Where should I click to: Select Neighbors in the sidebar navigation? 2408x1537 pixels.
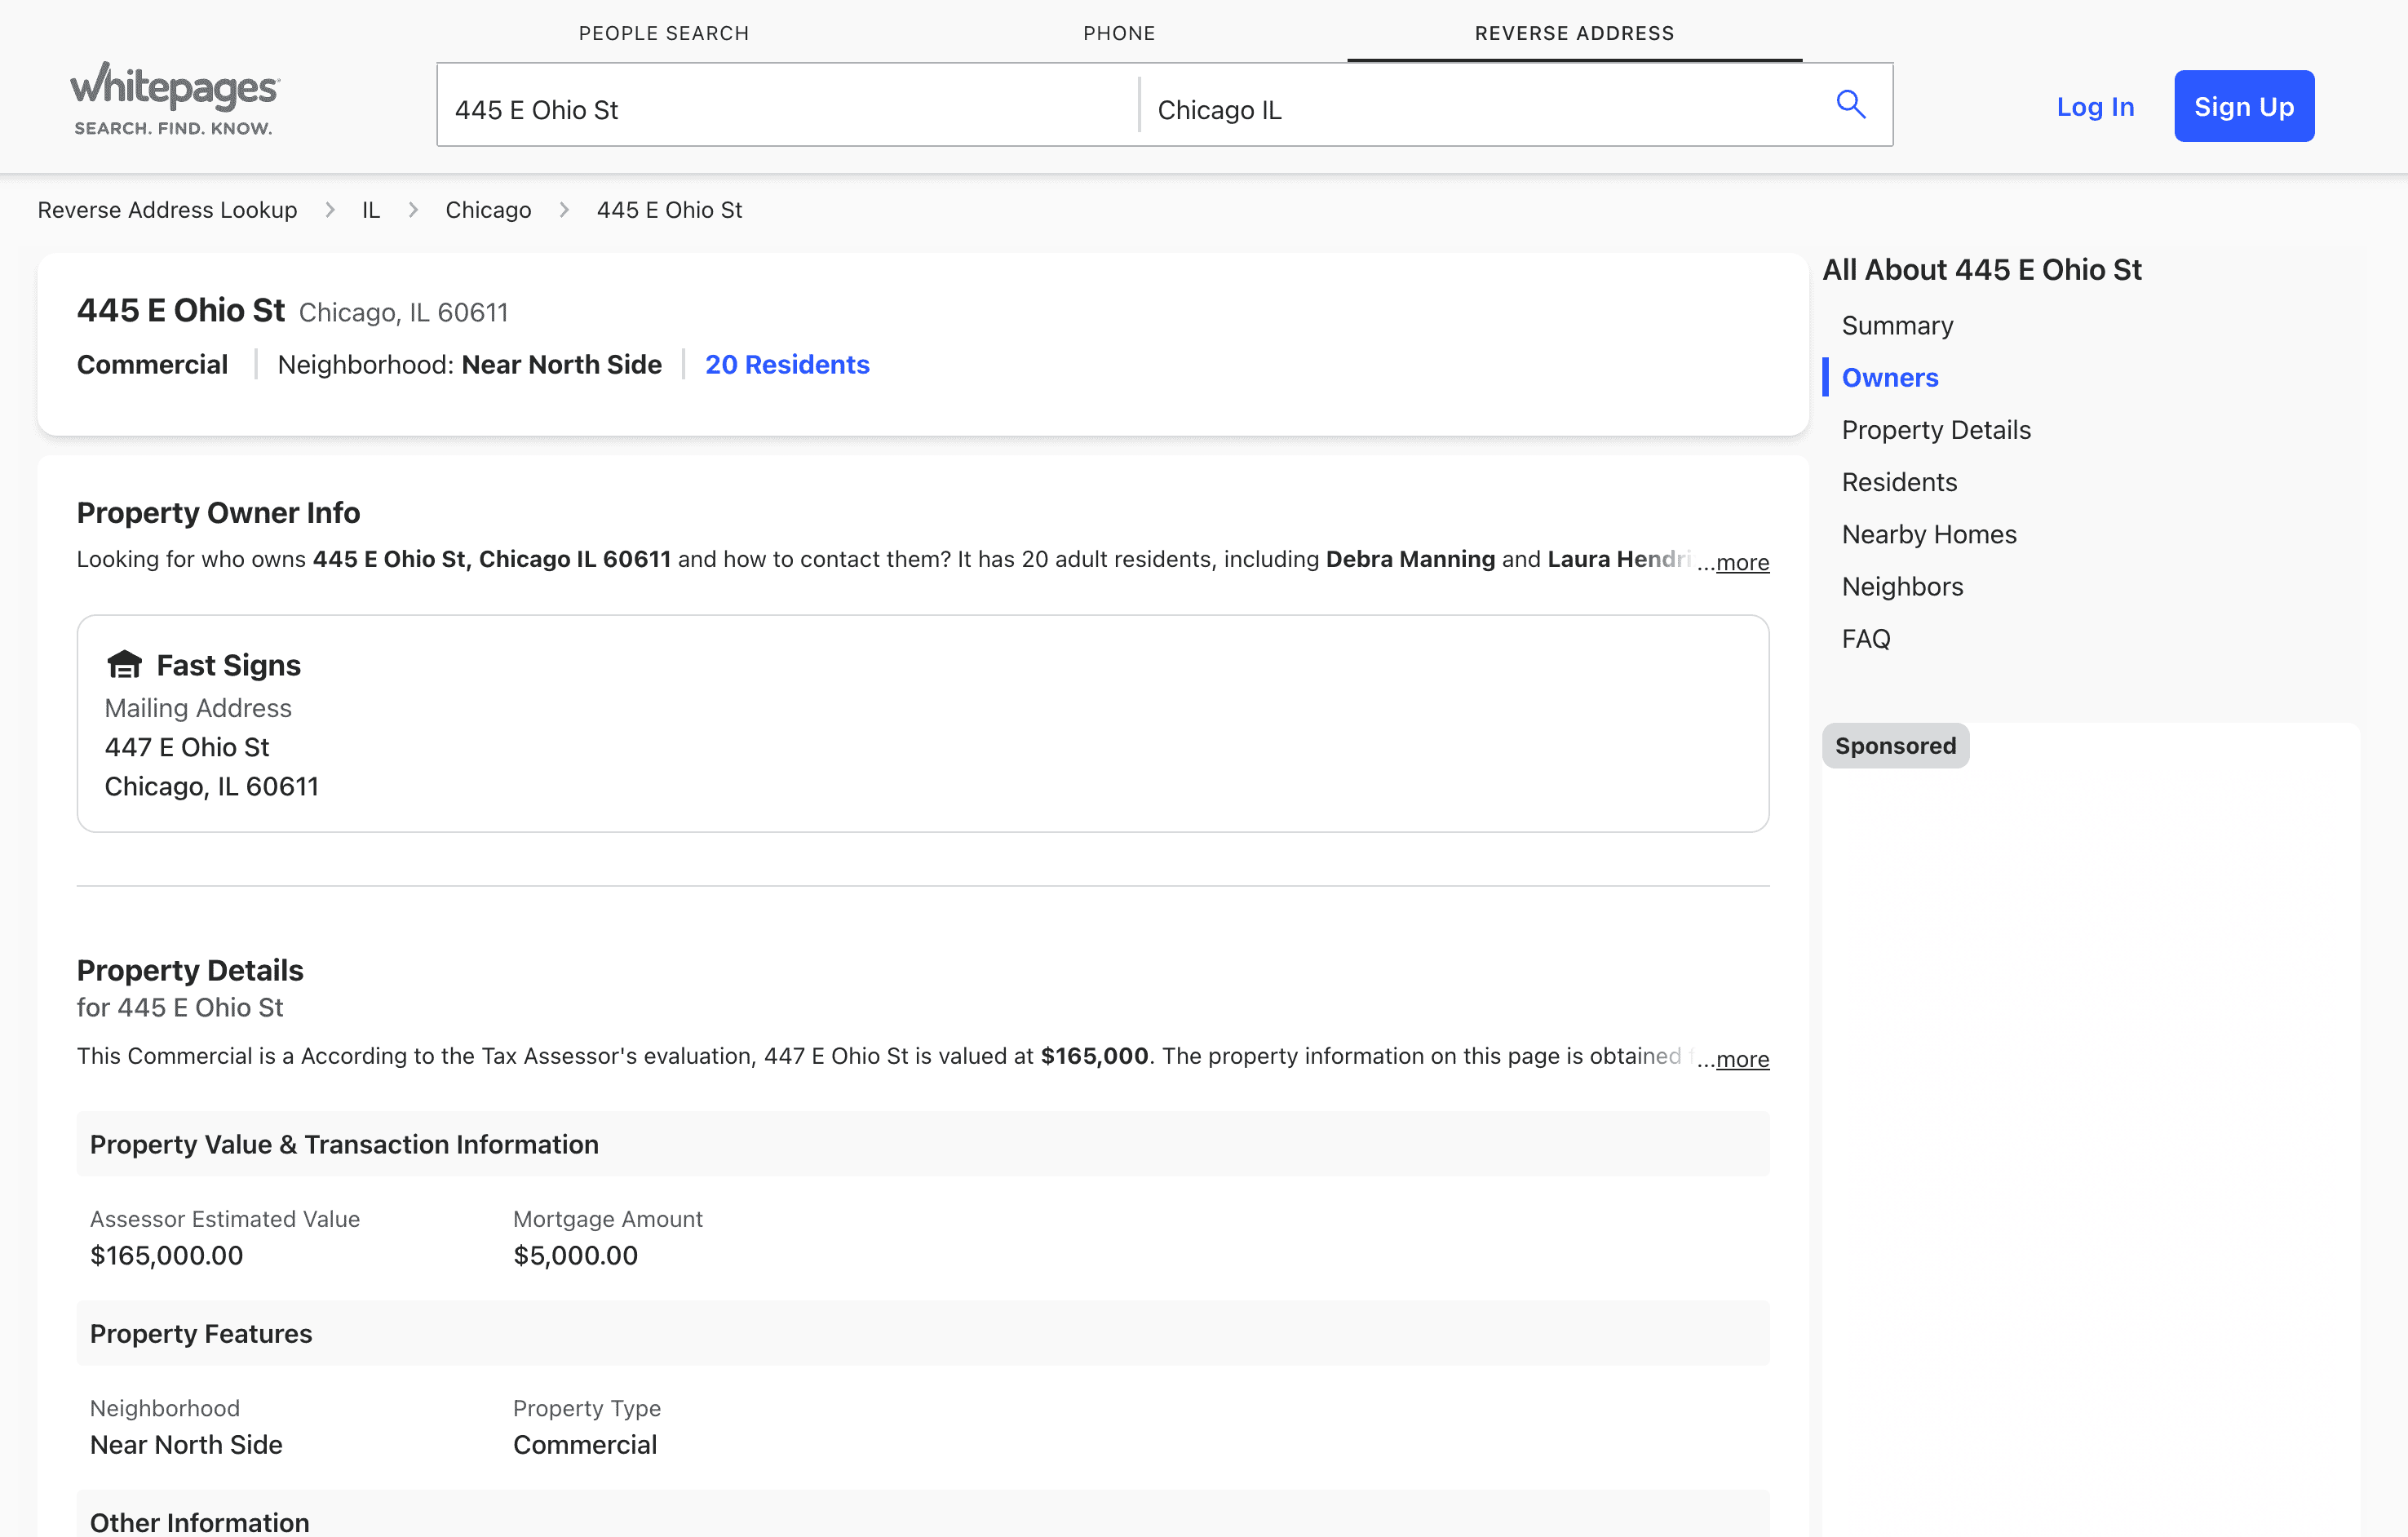point(1901,587)
